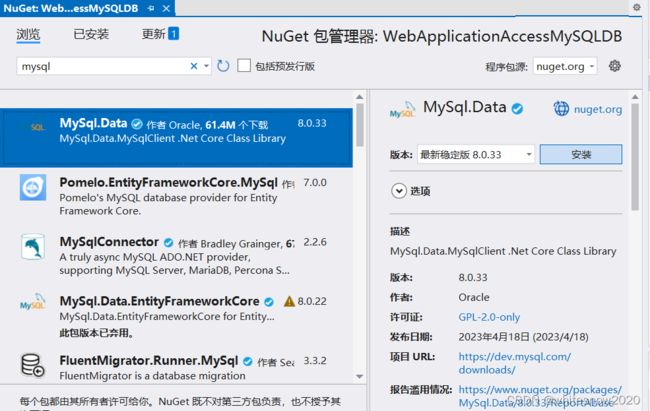Click the update count badge 1
This screenshot has height=411, width=650.
pyautogui.click(x=174, y=34)
